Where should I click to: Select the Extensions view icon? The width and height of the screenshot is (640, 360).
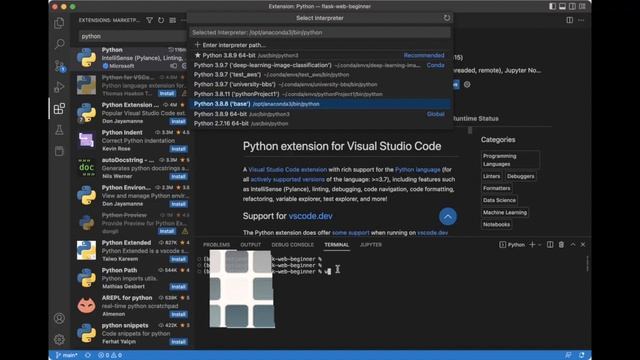click(x=59, y=109)
